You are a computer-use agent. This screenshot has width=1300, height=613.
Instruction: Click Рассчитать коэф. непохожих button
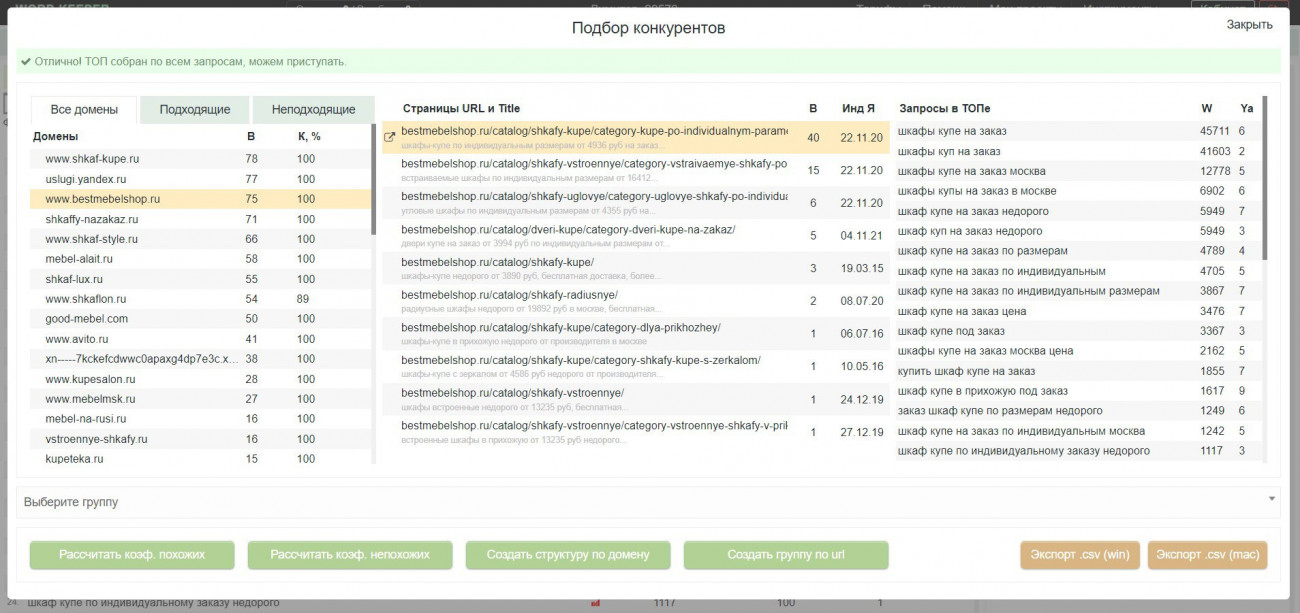point(350,555)
